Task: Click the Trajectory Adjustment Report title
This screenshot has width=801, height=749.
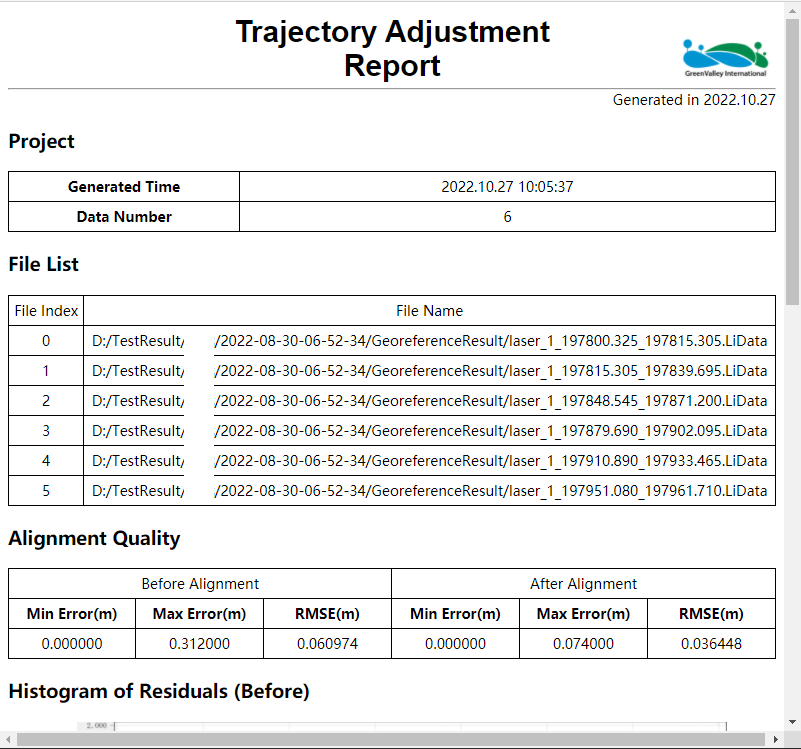Action: [x=392, y=49]
